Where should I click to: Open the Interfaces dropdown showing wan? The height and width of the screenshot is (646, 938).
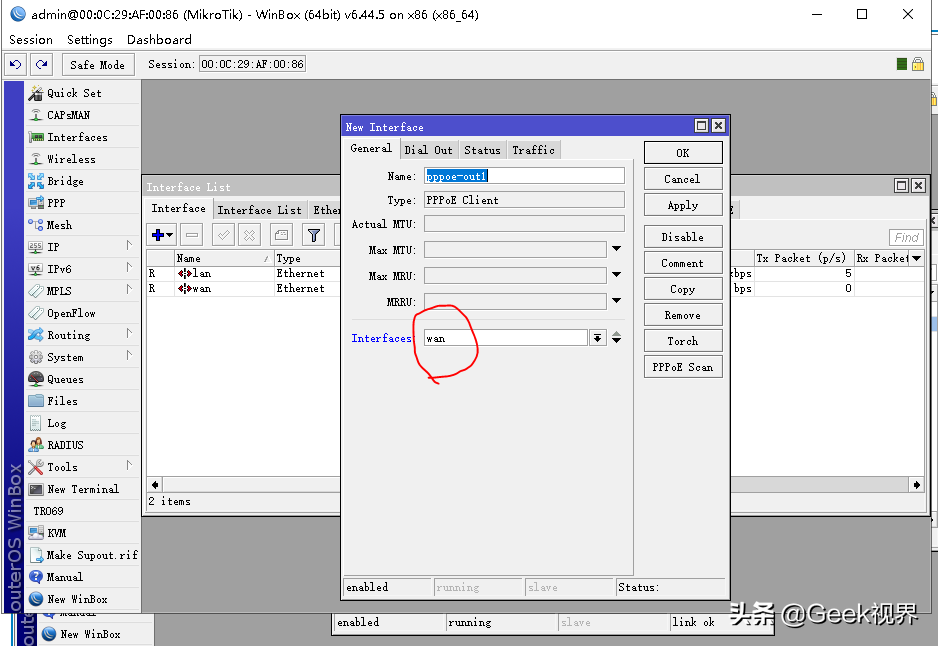pyautogui.click(x=597, y=338)
